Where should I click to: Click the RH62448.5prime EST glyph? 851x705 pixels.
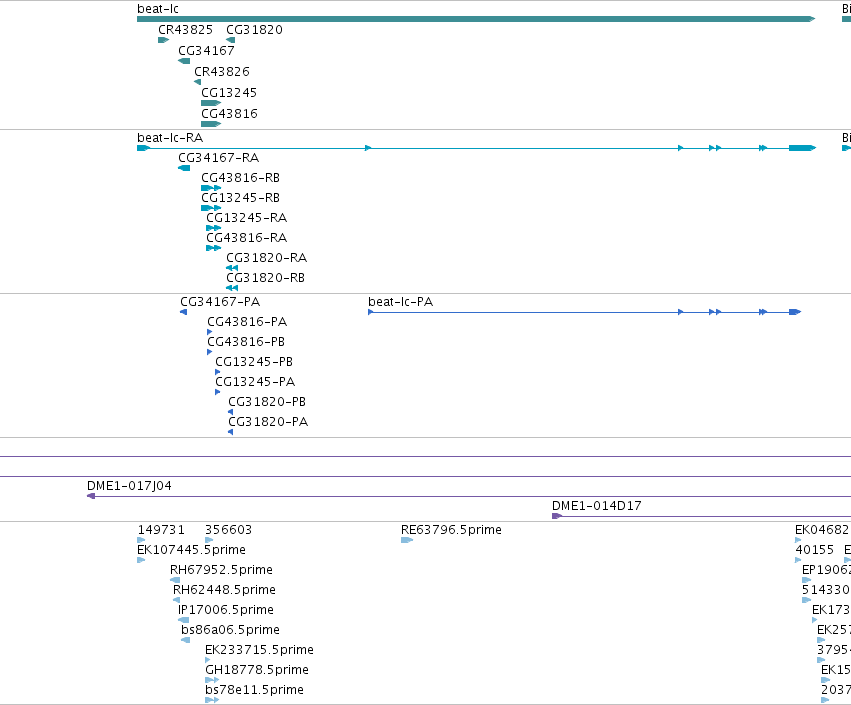(x=176, y=600)
